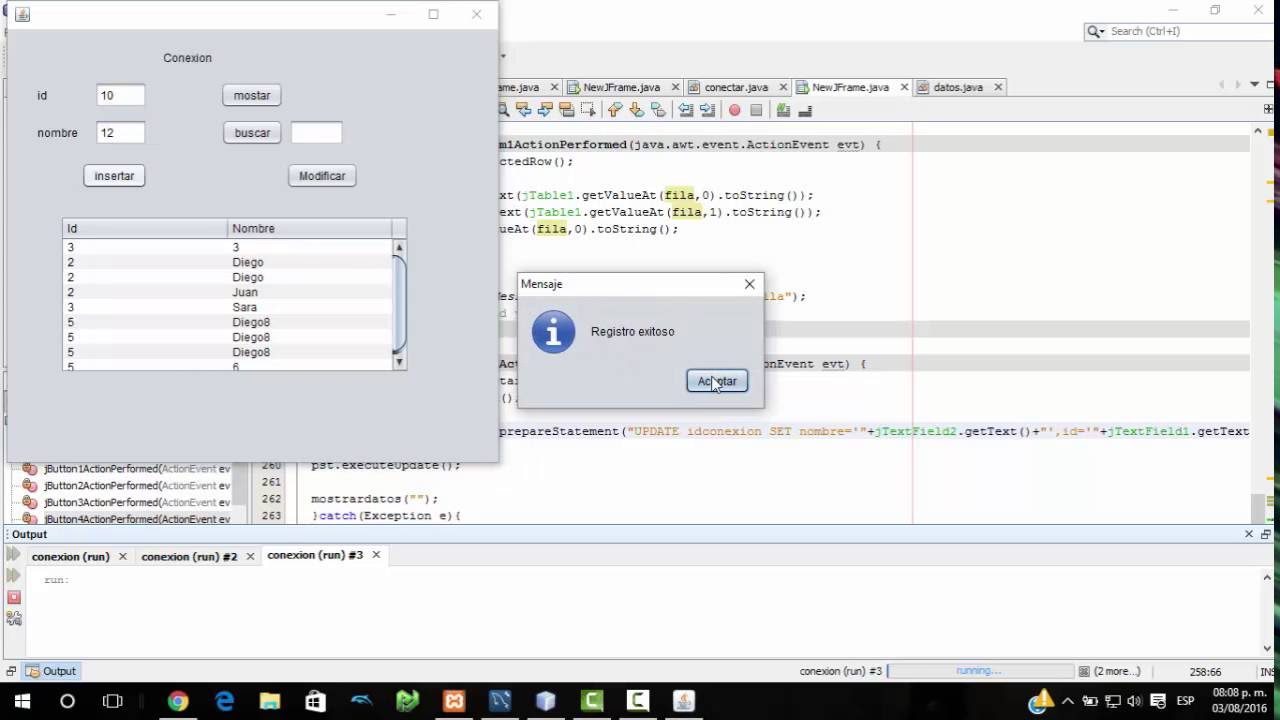Click the Comment editor toolbar icon
Viewport: 1280px width, 720px height.
click(783, 110)
